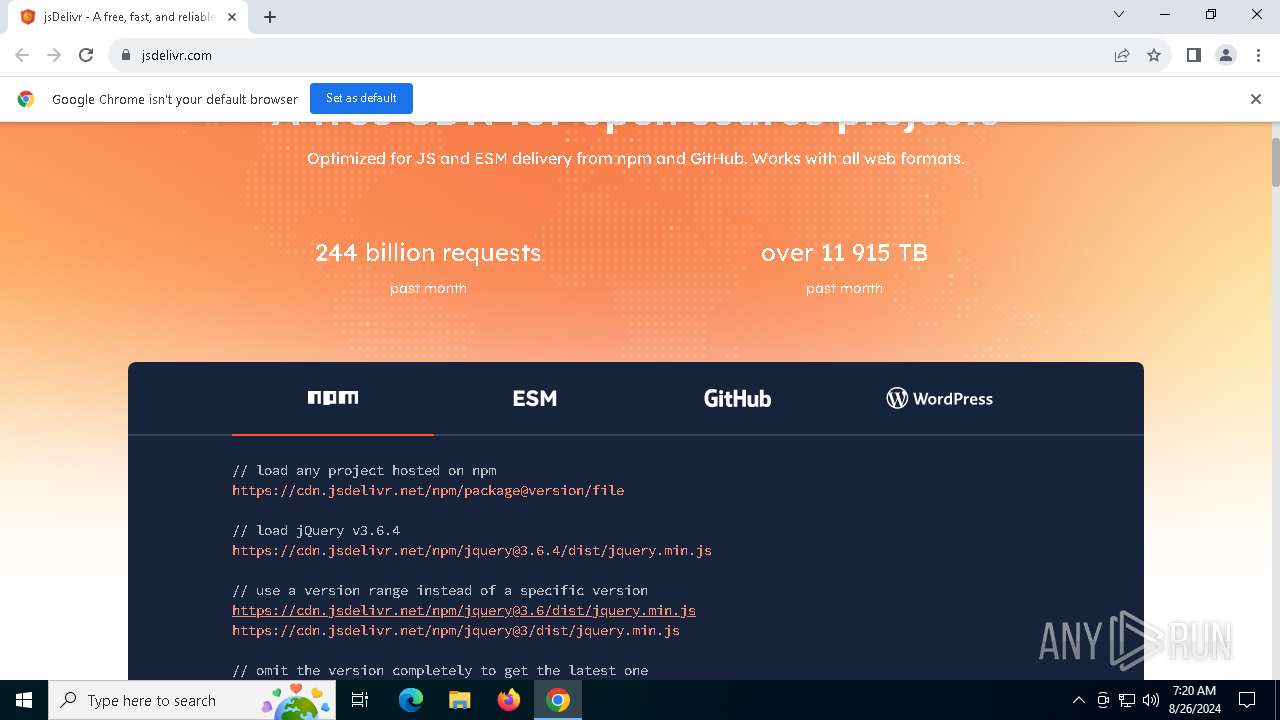1280x720 pixels.
Task: Switch to the ESM tab
Action: [535, 398]
